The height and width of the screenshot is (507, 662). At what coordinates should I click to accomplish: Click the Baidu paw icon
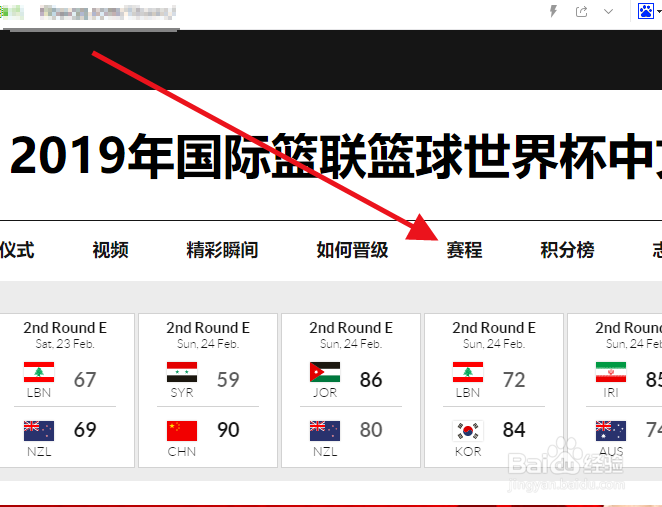pyautogui.click(x=646, y=11)
